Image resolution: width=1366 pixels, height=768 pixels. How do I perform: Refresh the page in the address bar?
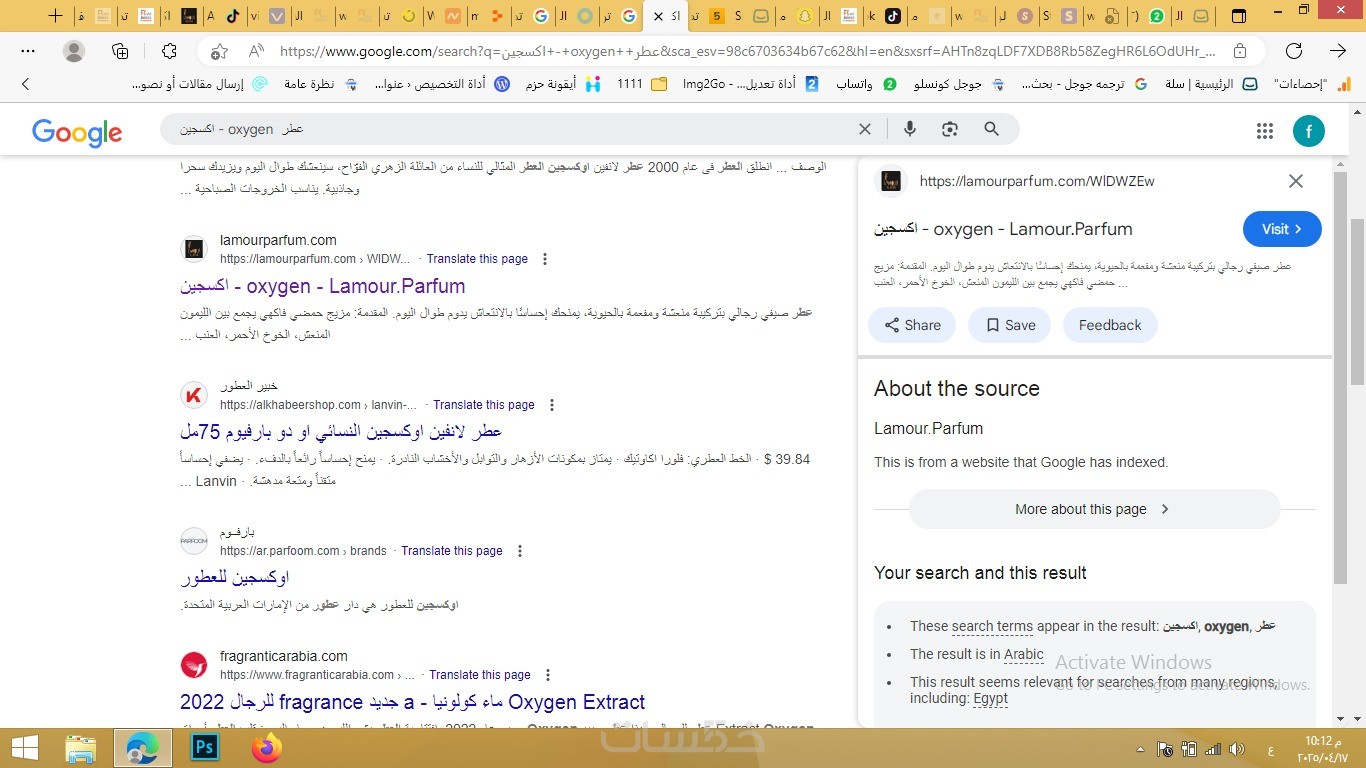(1294, 51)
